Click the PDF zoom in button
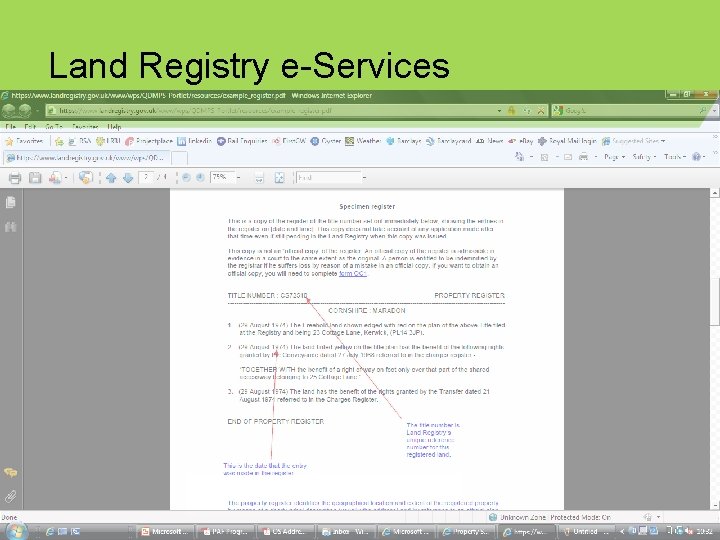 click(200, 178)
